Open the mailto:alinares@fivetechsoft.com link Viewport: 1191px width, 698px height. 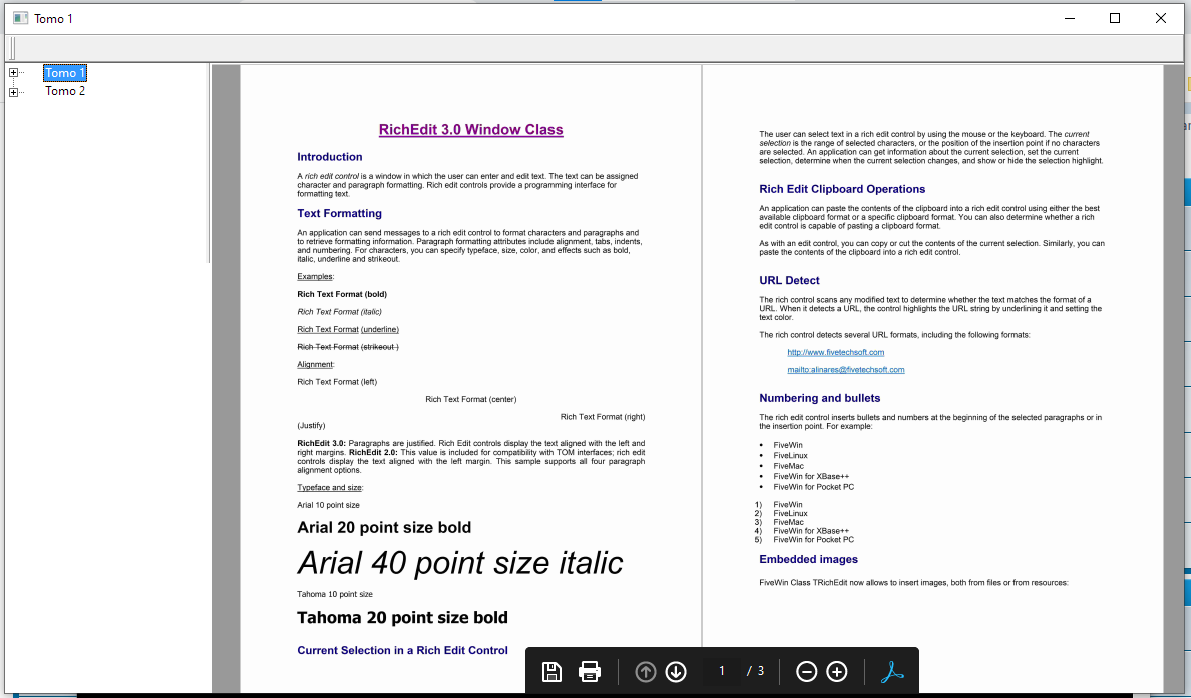pyautogui.click(x=845, y=370)
